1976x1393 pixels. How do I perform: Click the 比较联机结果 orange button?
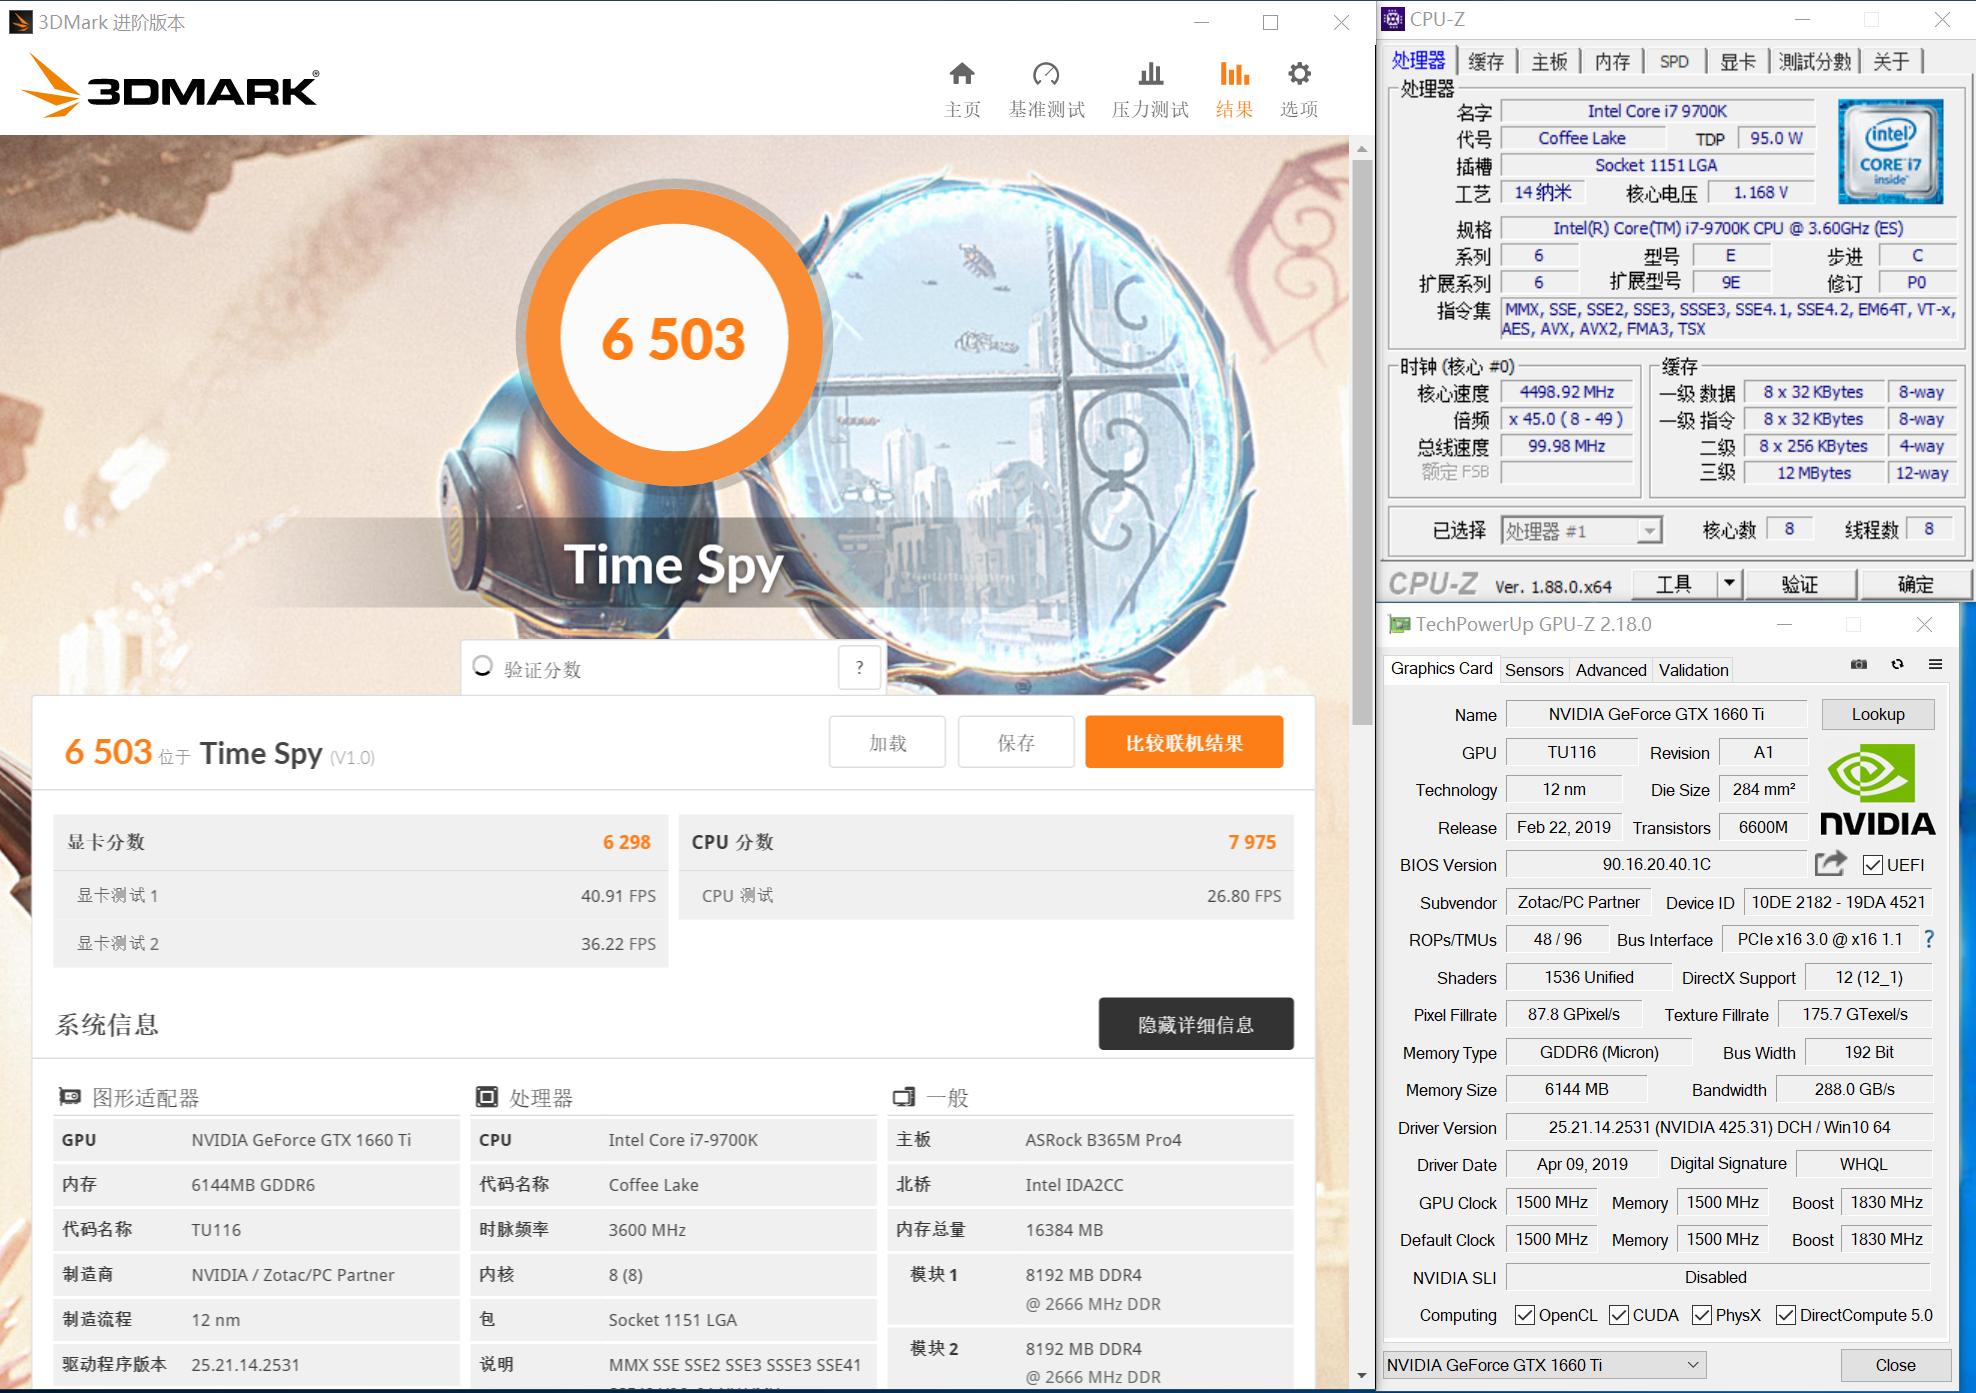pyautogui.click(x=1184, y=741)
